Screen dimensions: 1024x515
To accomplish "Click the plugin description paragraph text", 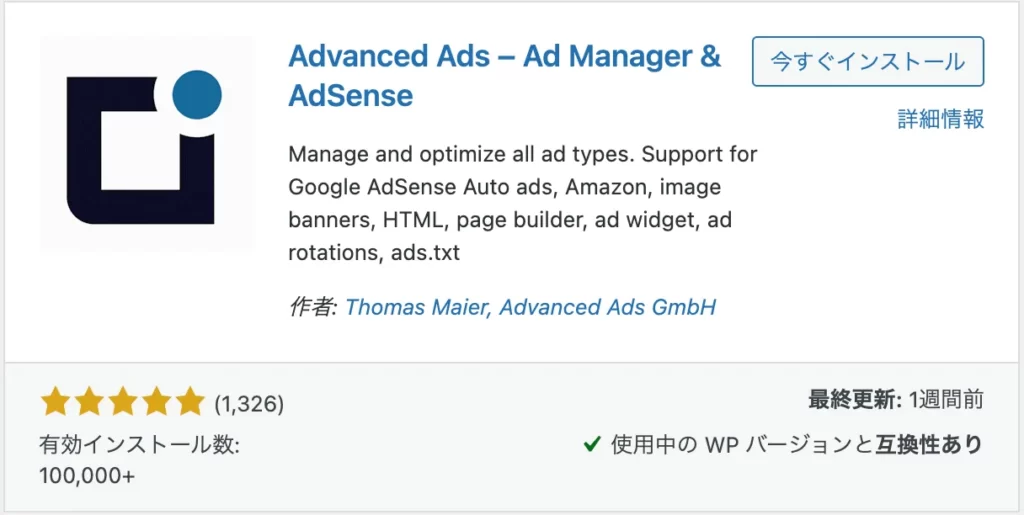I will pyautogui.click(x=522, y=204).
